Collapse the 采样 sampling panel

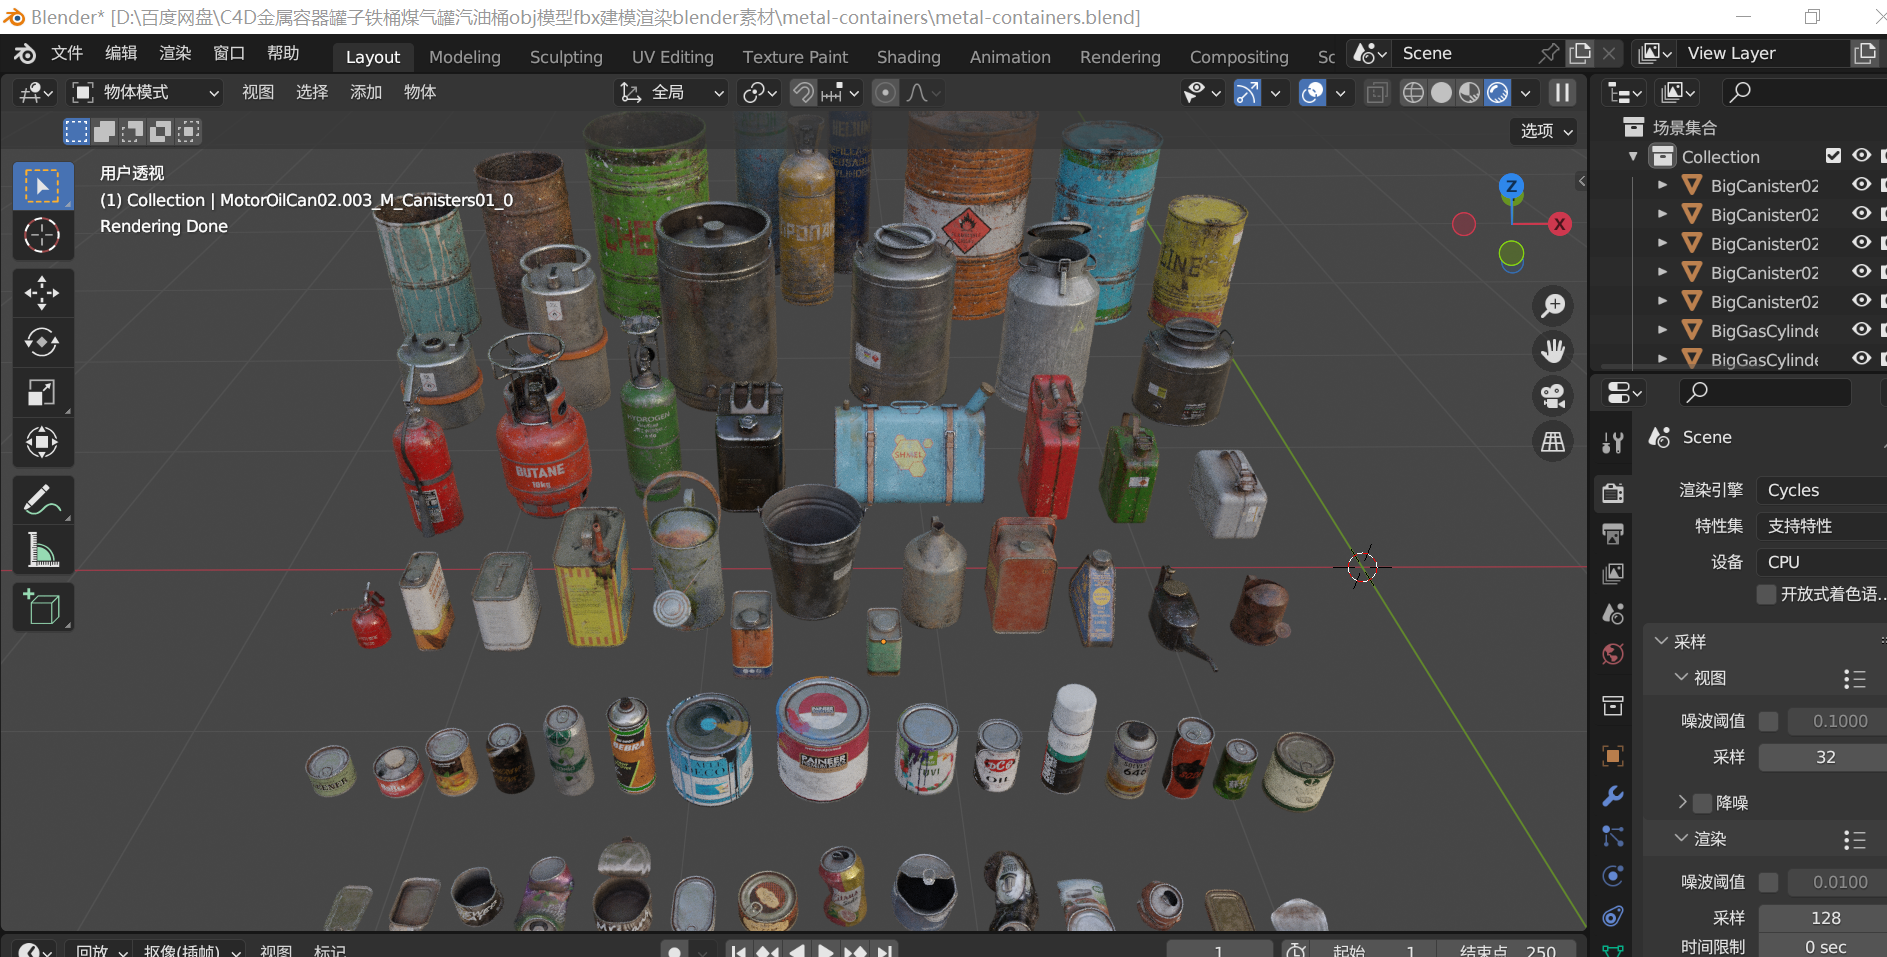click(1662, 641)
